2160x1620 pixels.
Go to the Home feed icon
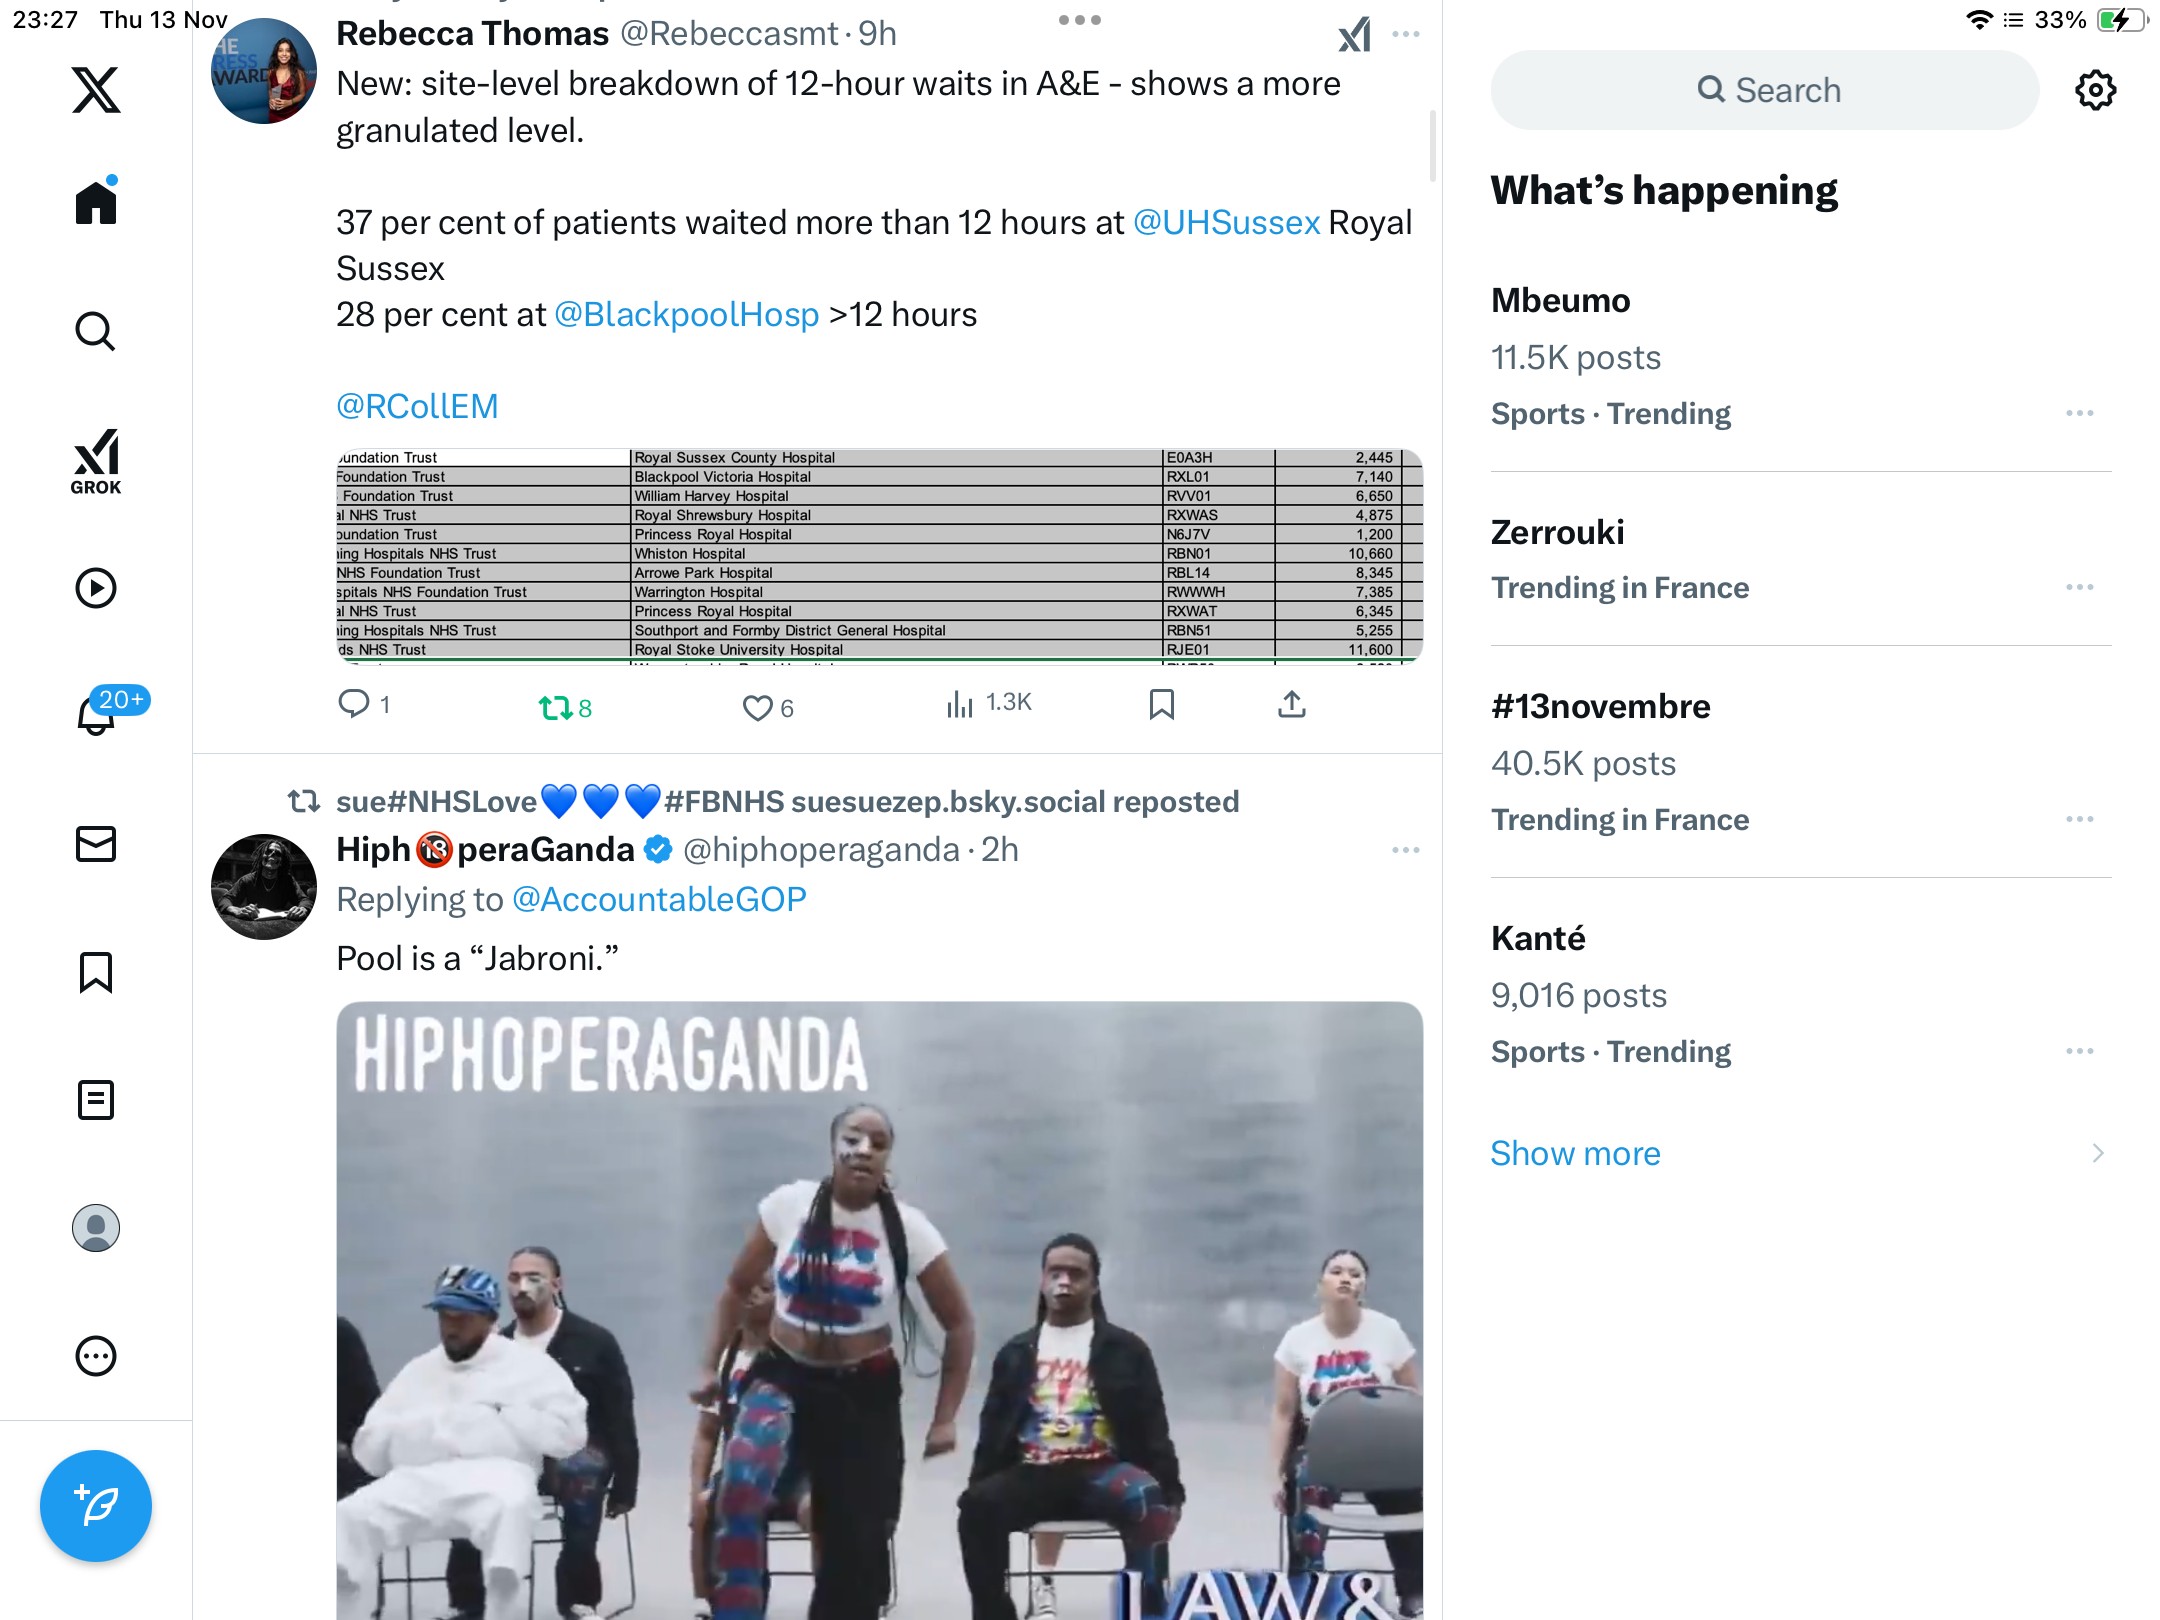click(x=96, y=201)
